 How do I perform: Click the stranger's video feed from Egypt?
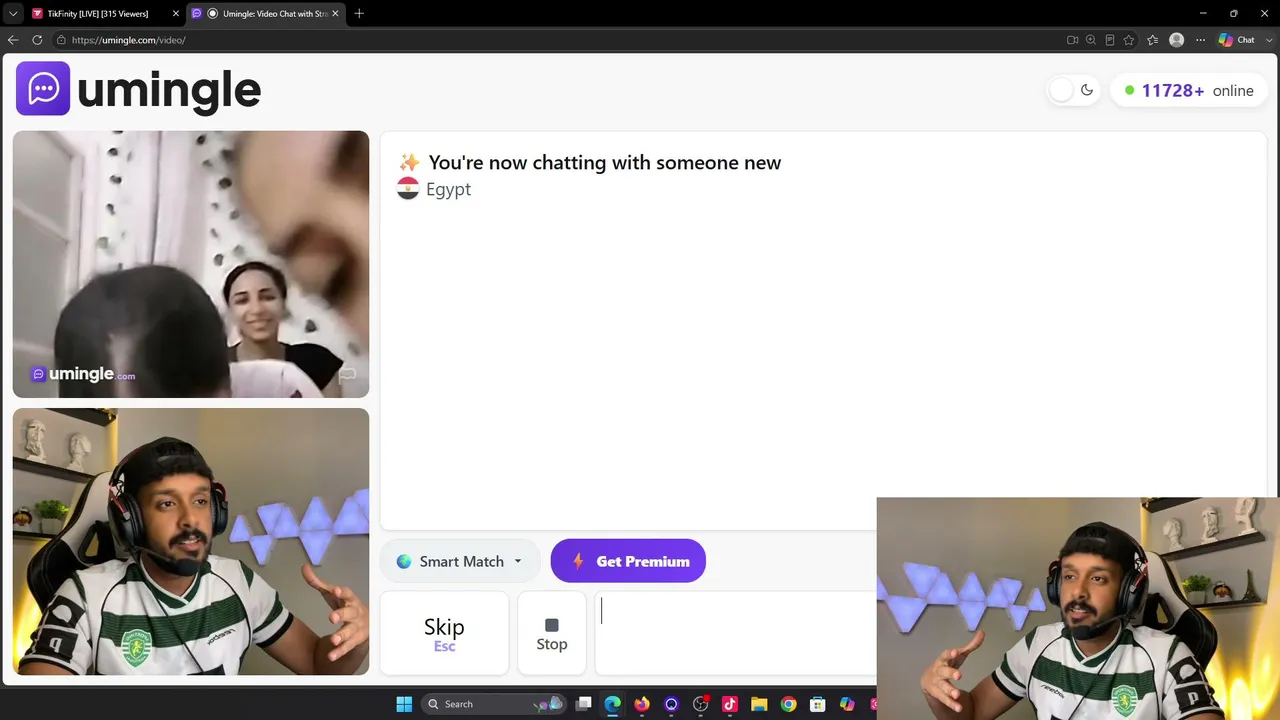[x=191, y=264]
